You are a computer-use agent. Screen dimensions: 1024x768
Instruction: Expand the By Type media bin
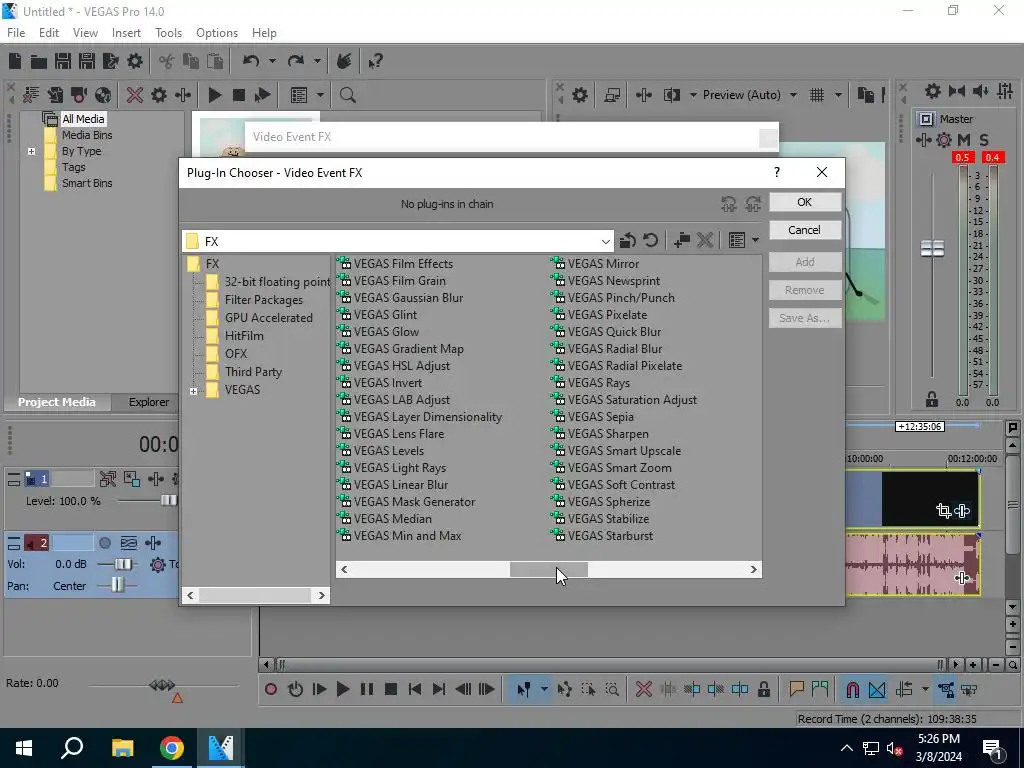coord(31,152)
